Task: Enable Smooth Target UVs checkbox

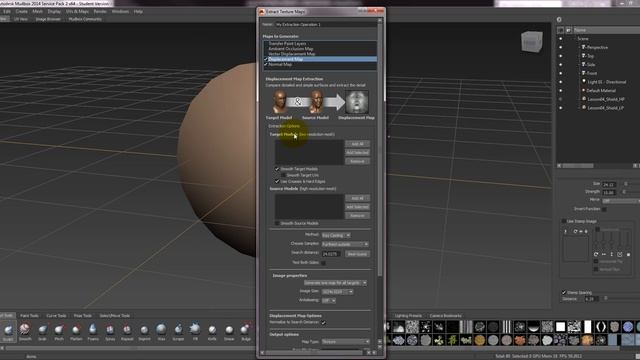Action: [x=283, y=175]
